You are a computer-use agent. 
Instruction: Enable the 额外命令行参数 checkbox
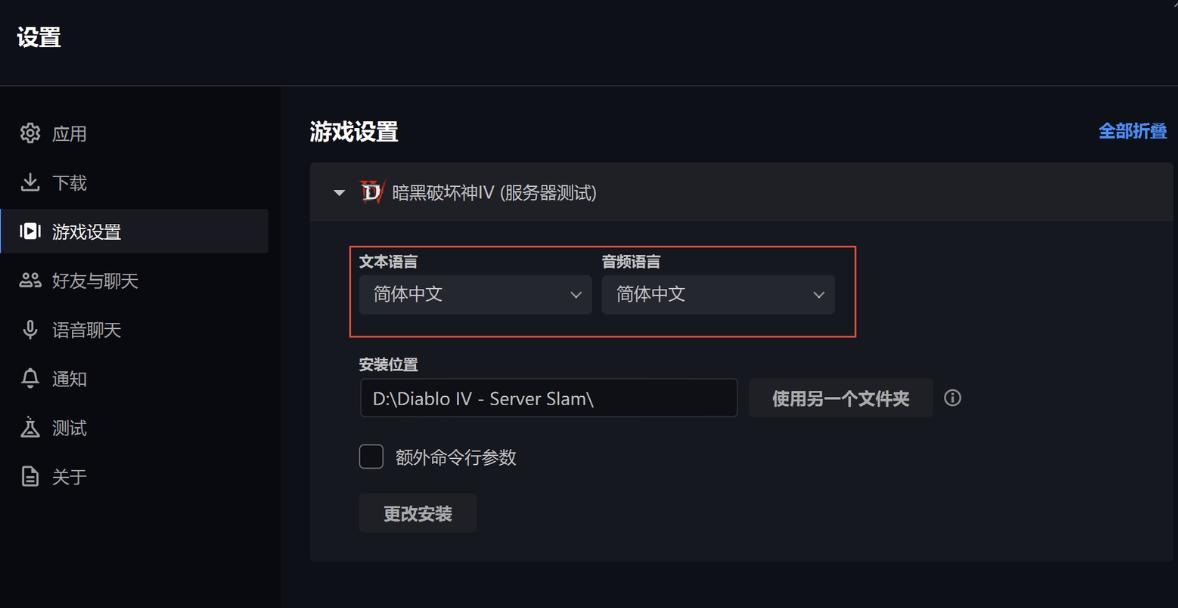pos(371,456)
